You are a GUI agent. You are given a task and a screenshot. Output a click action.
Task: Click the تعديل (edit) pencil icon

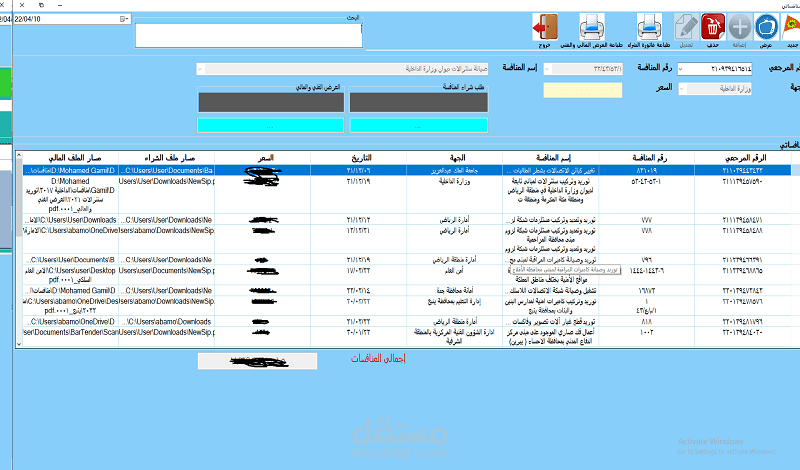pyautogui.click(x=686, y=27)
